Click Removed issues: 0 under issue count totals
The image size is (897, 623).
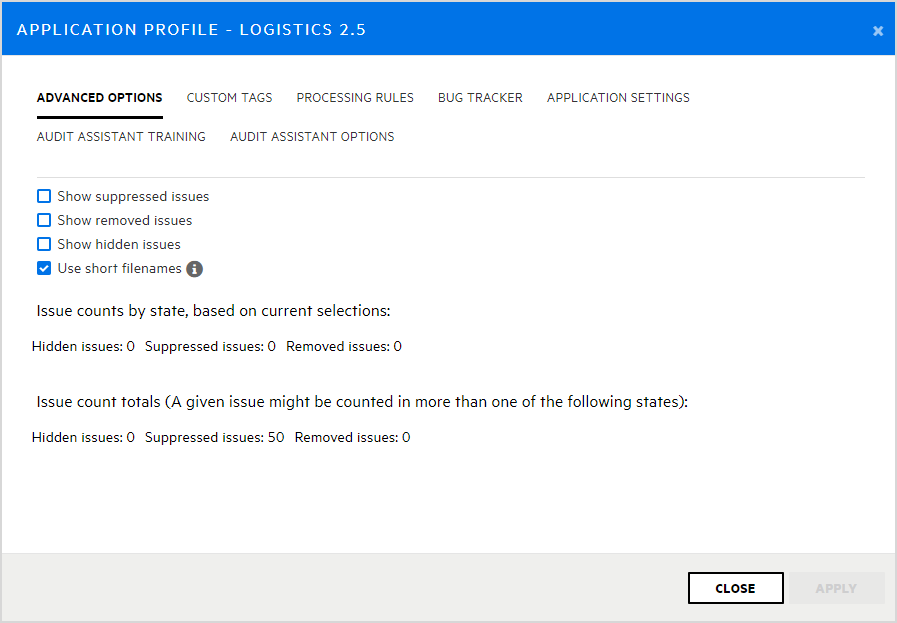pos(352,438)
